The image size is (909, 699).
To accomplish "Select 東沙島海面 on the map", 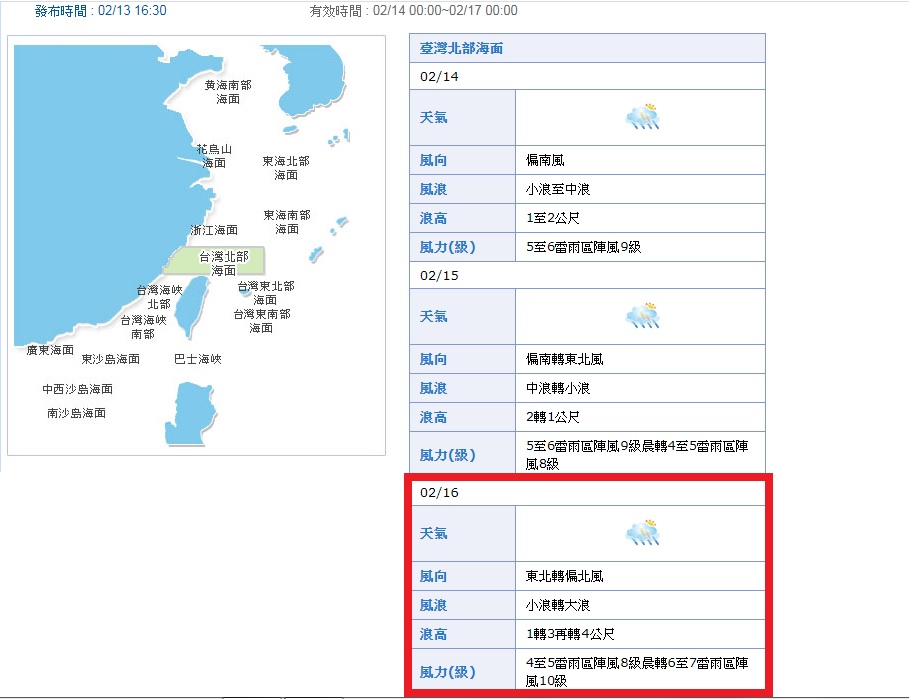I will coord(111,359).
